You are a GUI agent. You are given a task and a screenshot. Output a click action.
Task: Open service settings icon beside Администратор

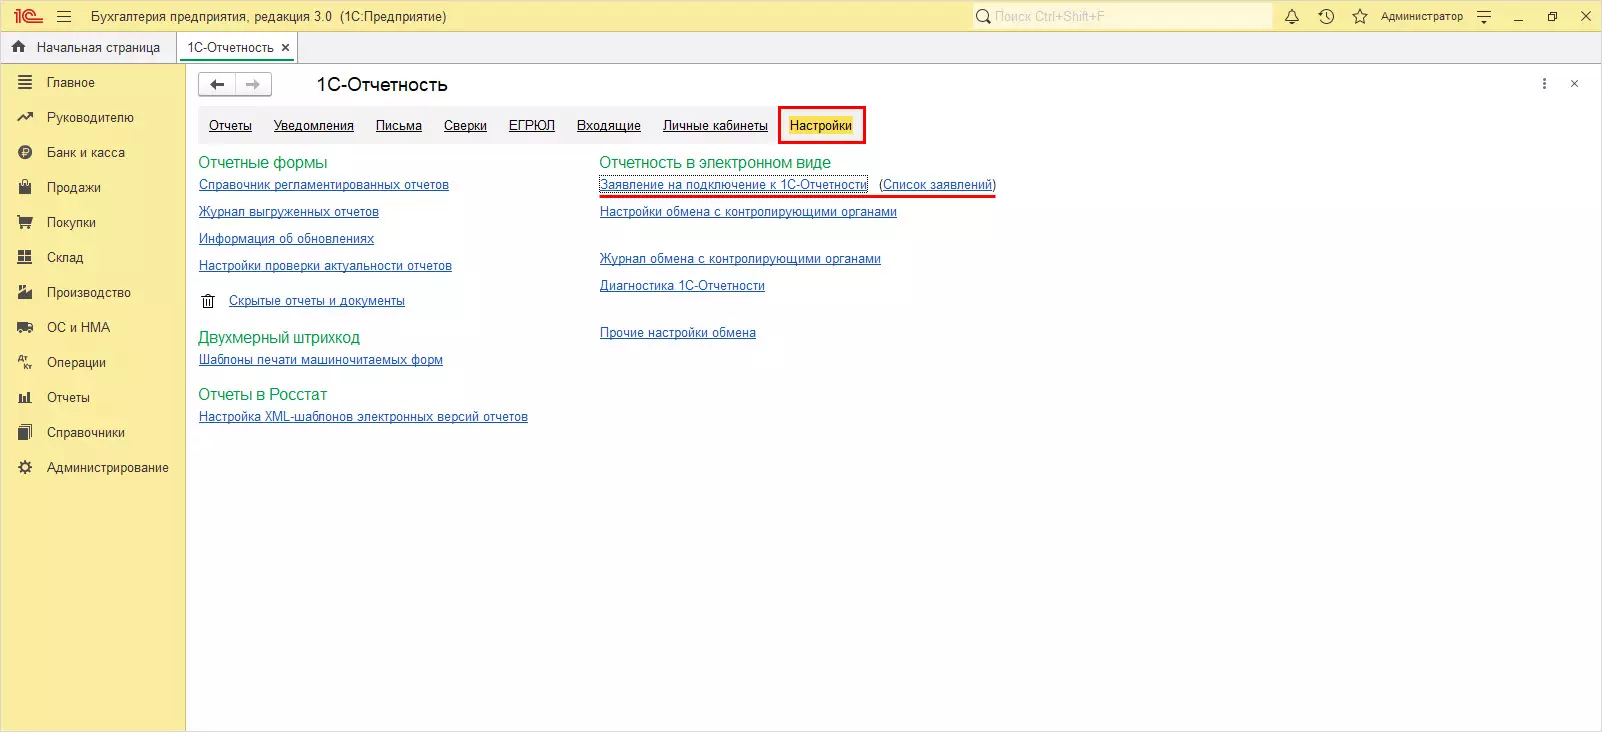1484,16
